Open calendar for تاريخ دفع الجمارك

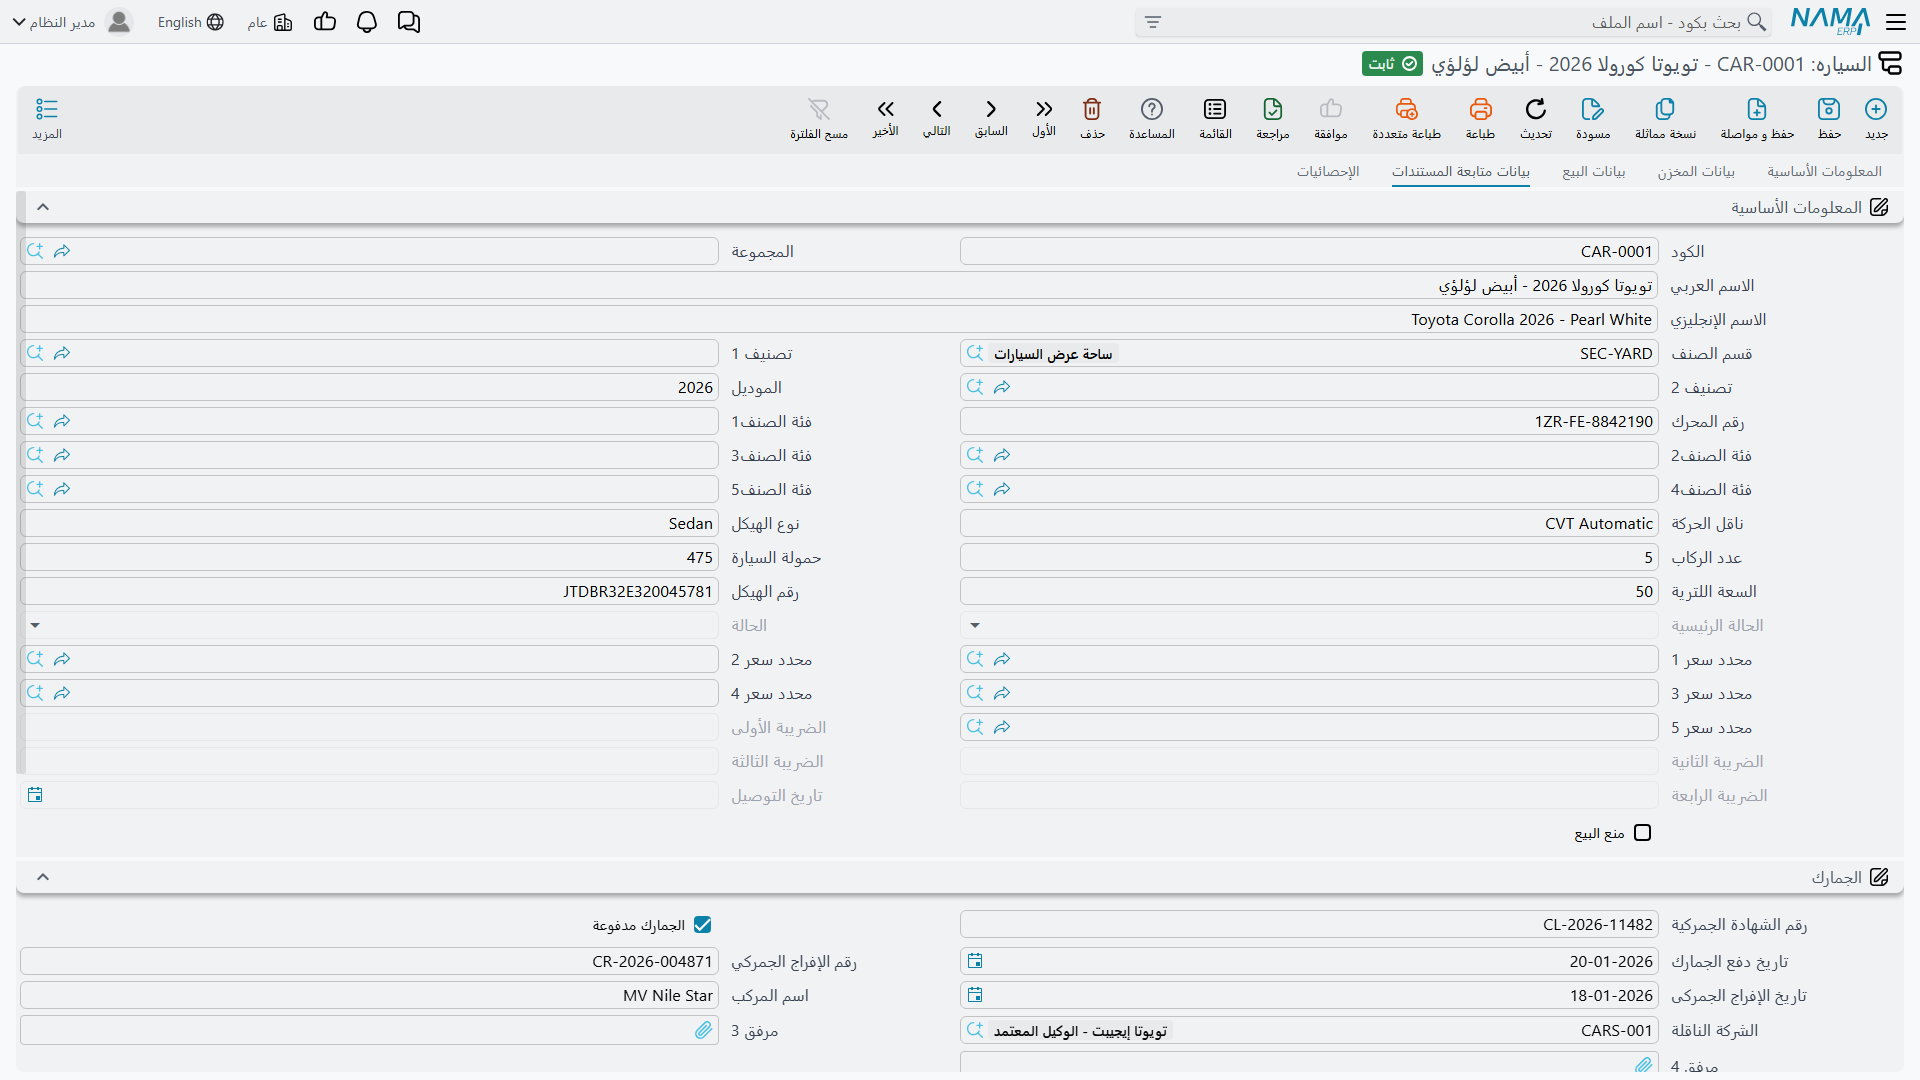click(x=975, y=961)
